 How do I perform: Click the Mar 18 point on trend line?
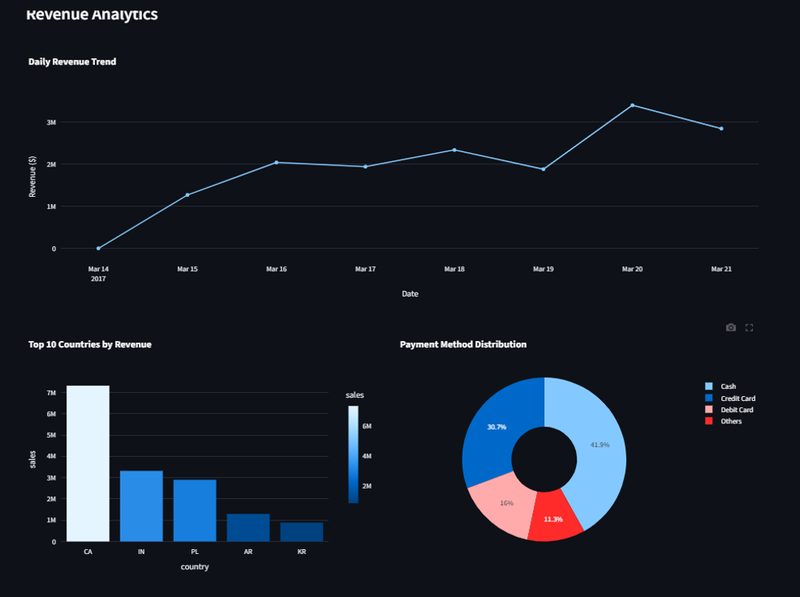(454, 150)
